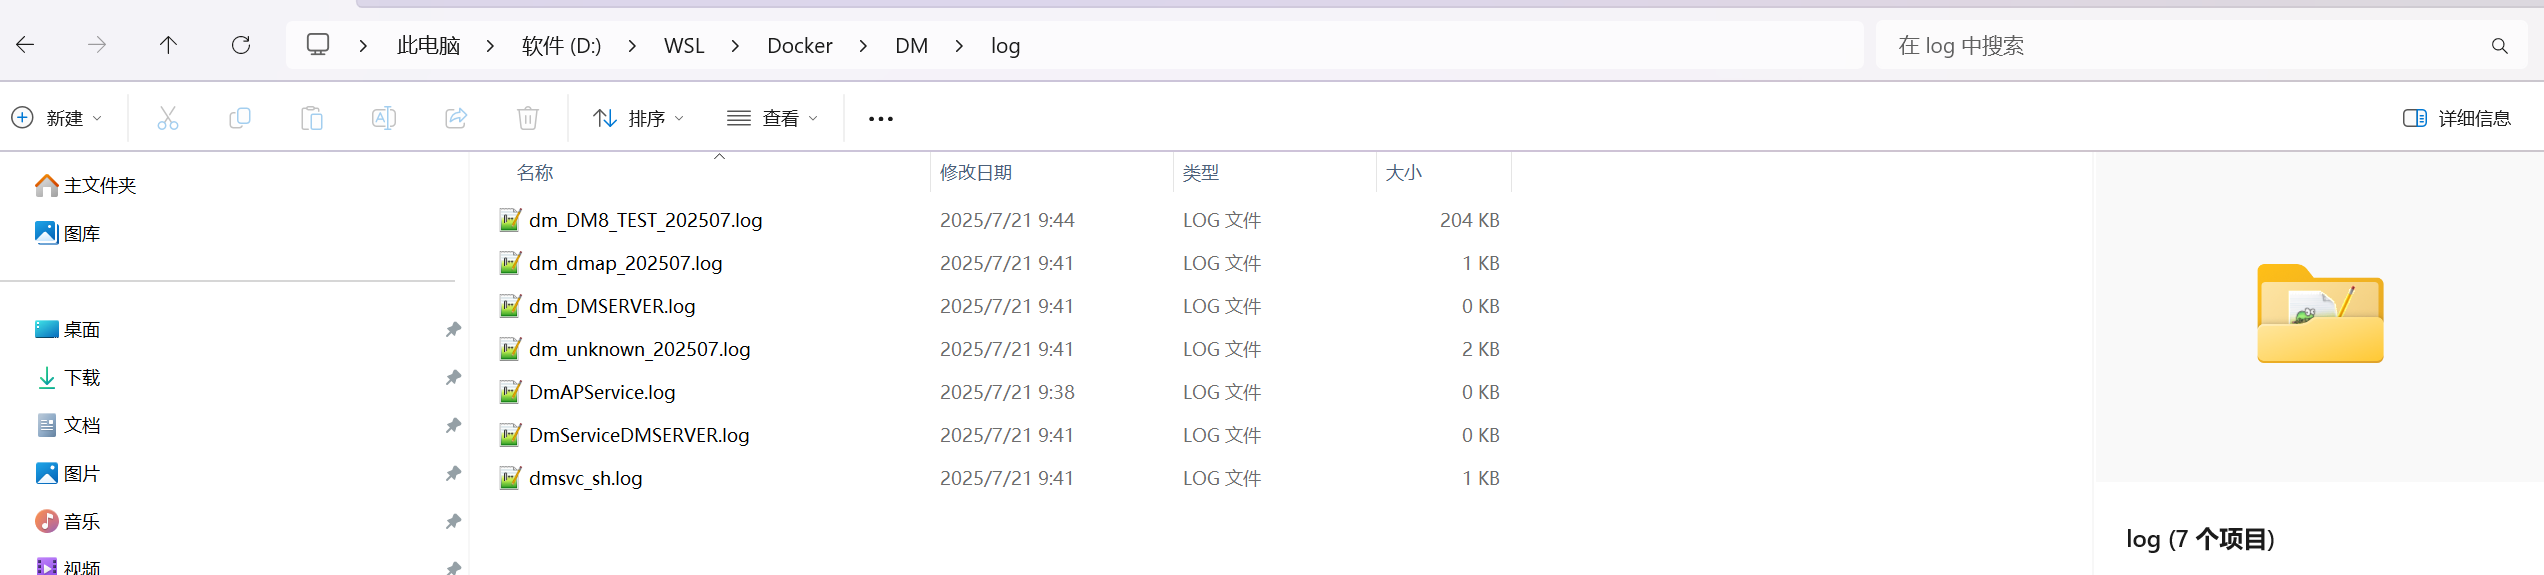Viewport: 2544px width, 575px height.
Task: Unpin 音乐 using its pin icon
Action: [x=453, y=521]
